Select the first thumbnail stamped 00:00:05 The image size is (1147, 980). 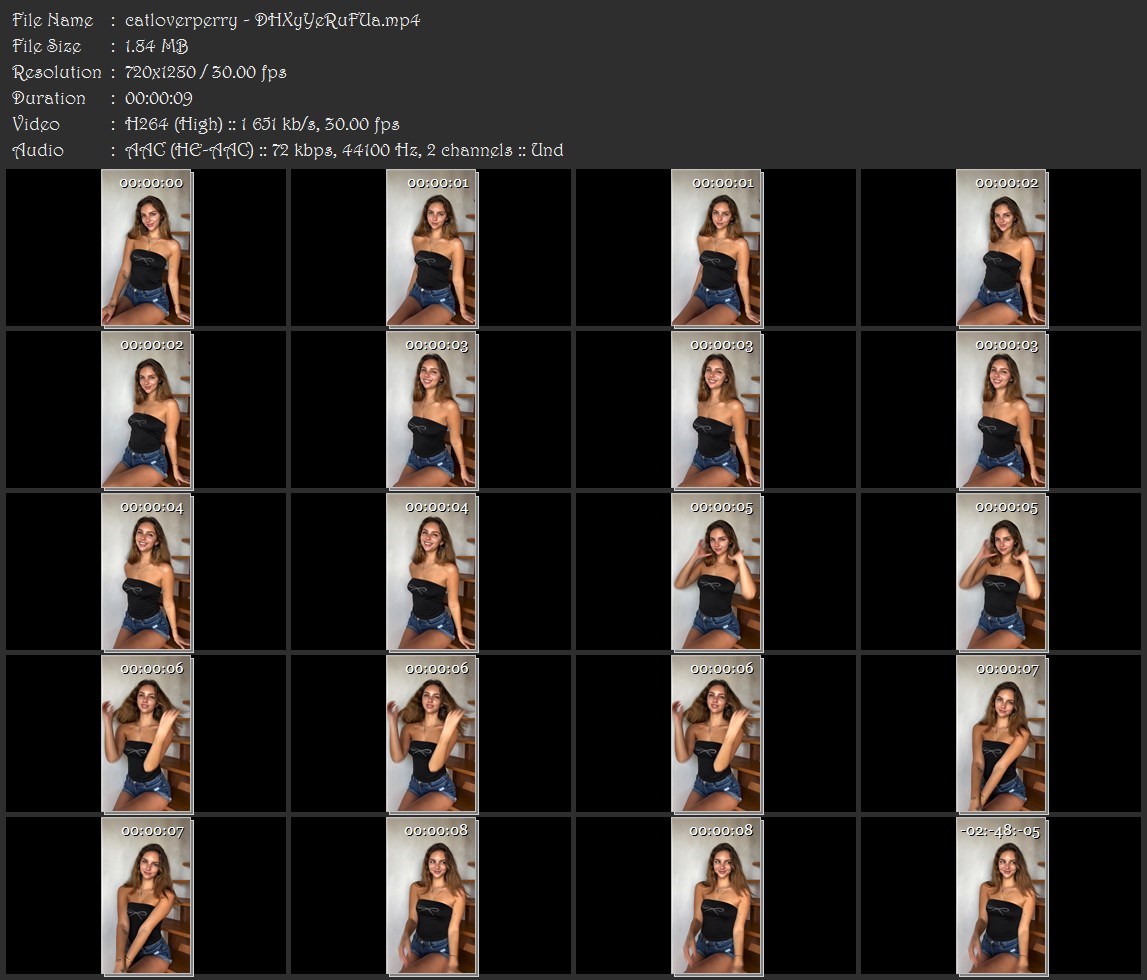[717, 572]
